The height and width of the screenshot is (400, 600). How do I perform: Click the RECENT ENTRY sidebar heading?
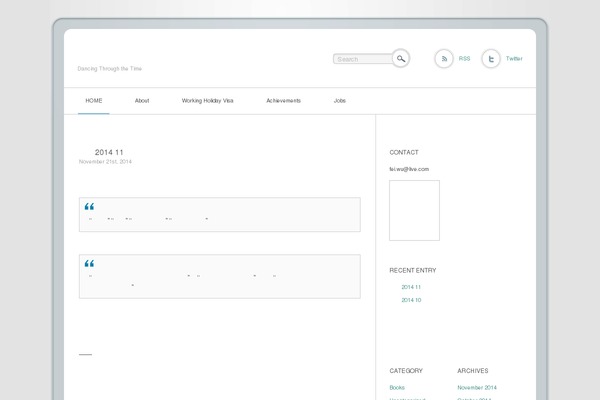coord(412,270)
